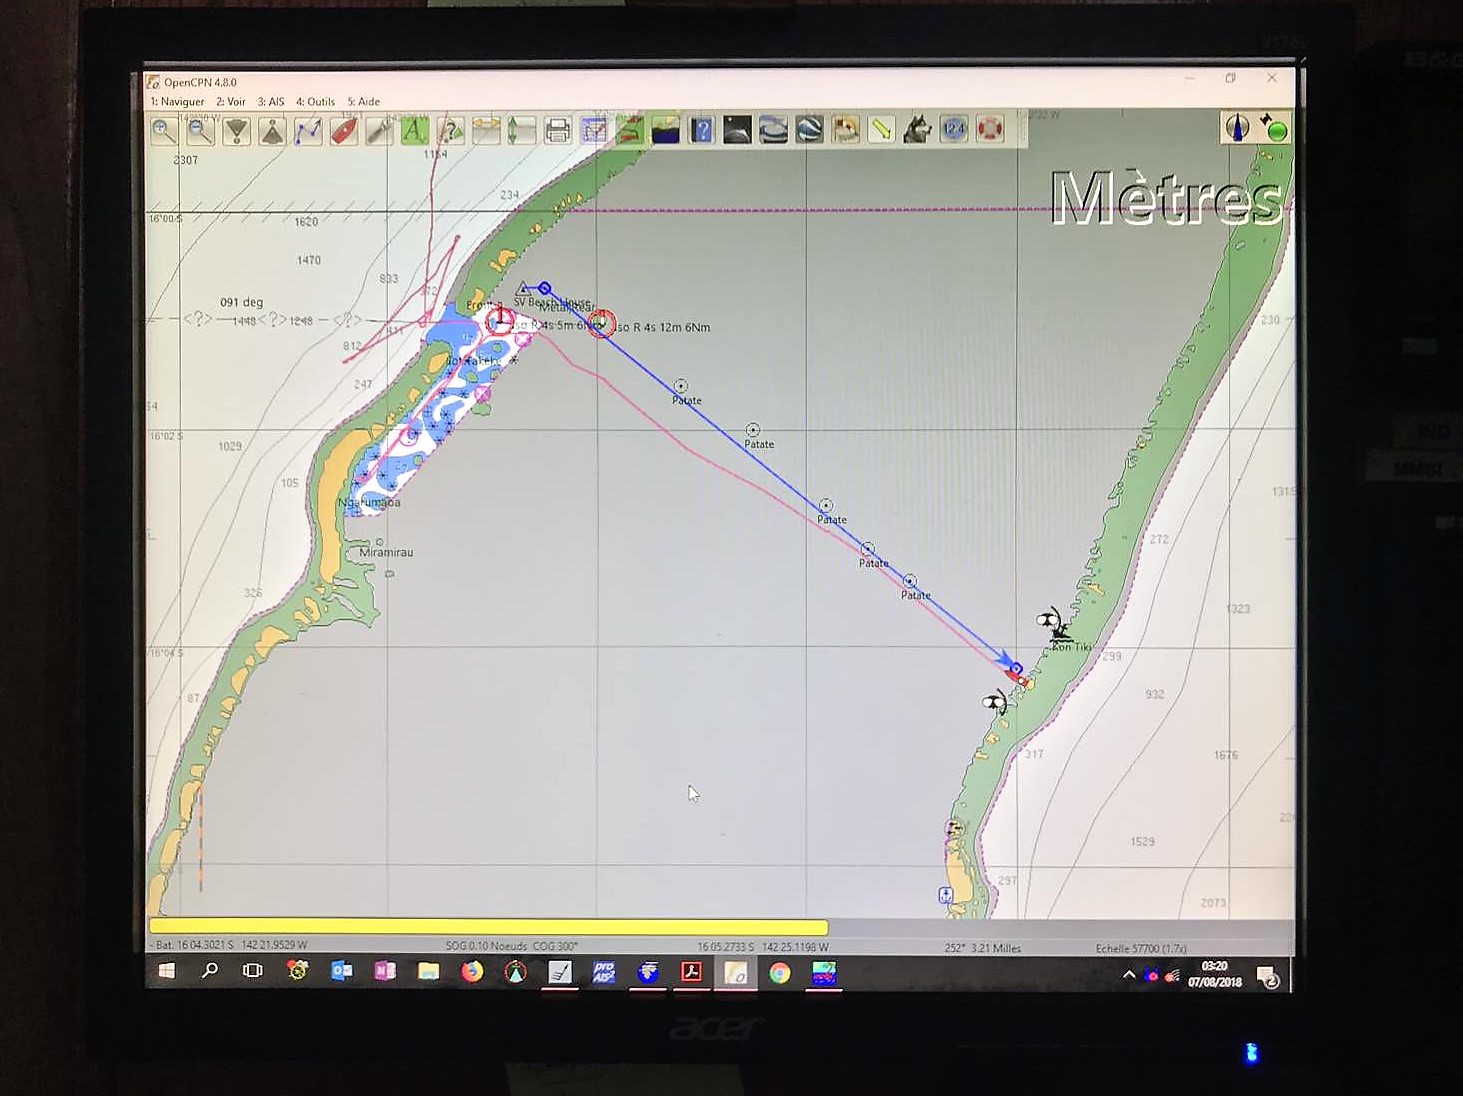Open Outlook from the taskbar
Image resolution: width=1463 pixels, height=1096 pixels.
click(x=341, y=971)
